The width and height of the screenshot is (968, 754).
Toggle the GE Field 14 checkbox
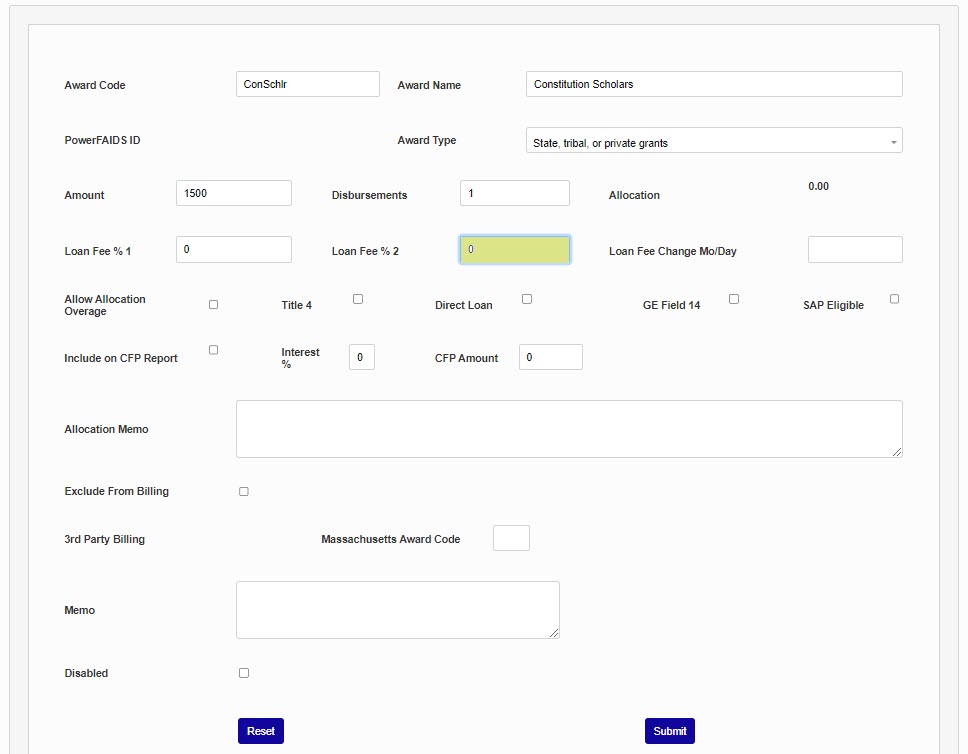[x=734, y=299]
